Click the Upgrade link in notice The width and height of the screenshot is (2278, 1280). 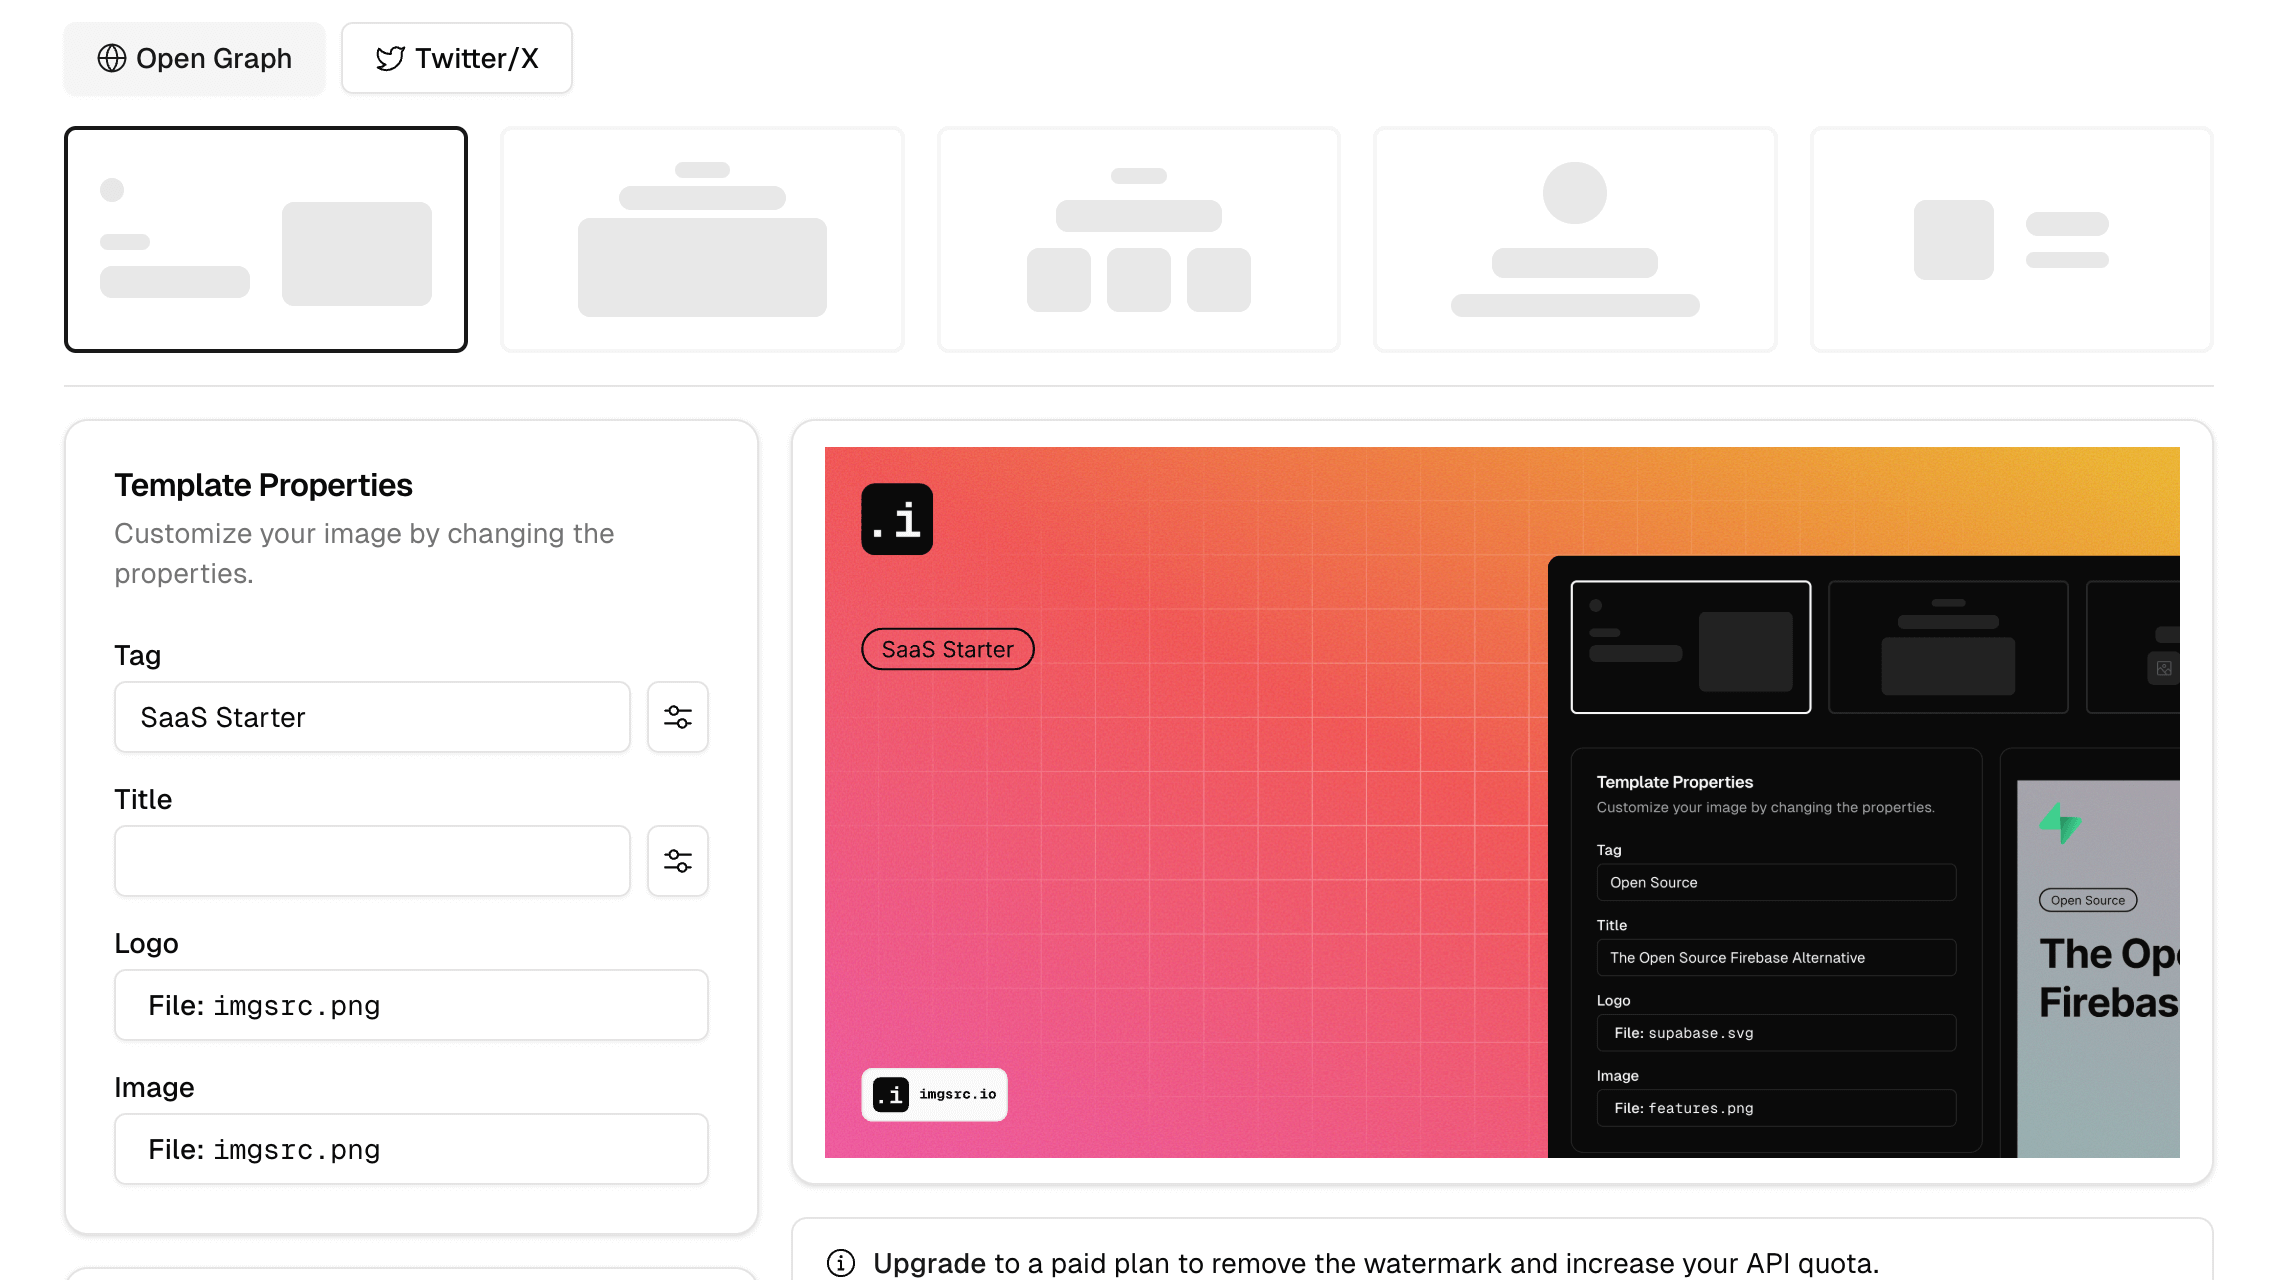(929, 1263)
